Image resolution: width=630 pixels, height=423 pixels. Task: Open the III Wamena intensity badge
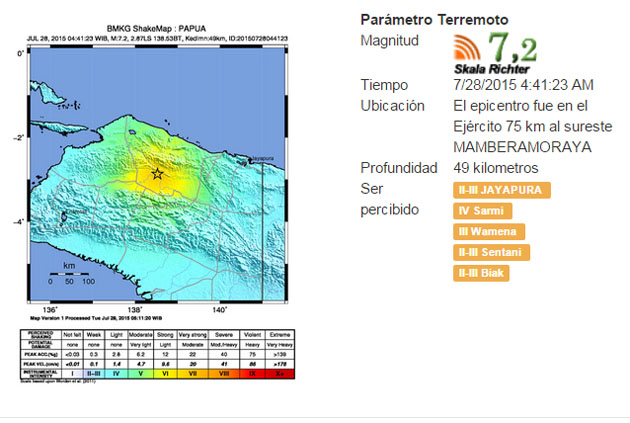pyautogui.click(x=487, y=232)
